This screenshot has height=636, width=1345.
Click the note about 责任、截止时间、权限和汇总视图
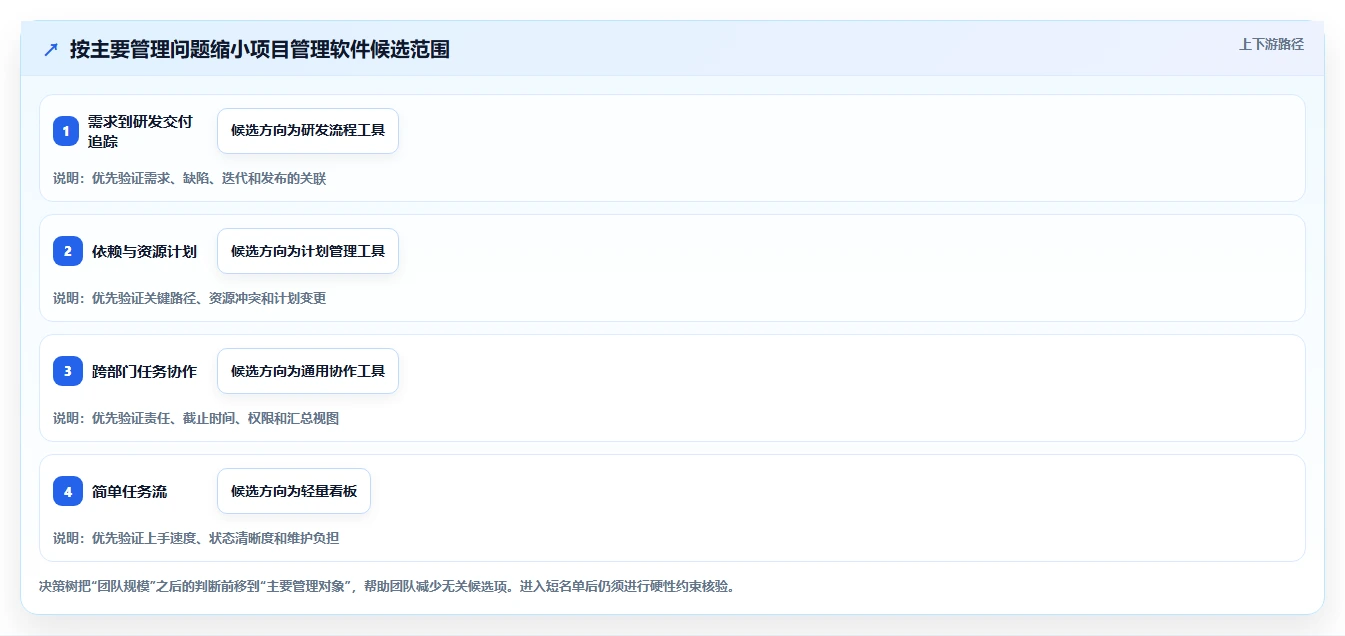[196, 418]
